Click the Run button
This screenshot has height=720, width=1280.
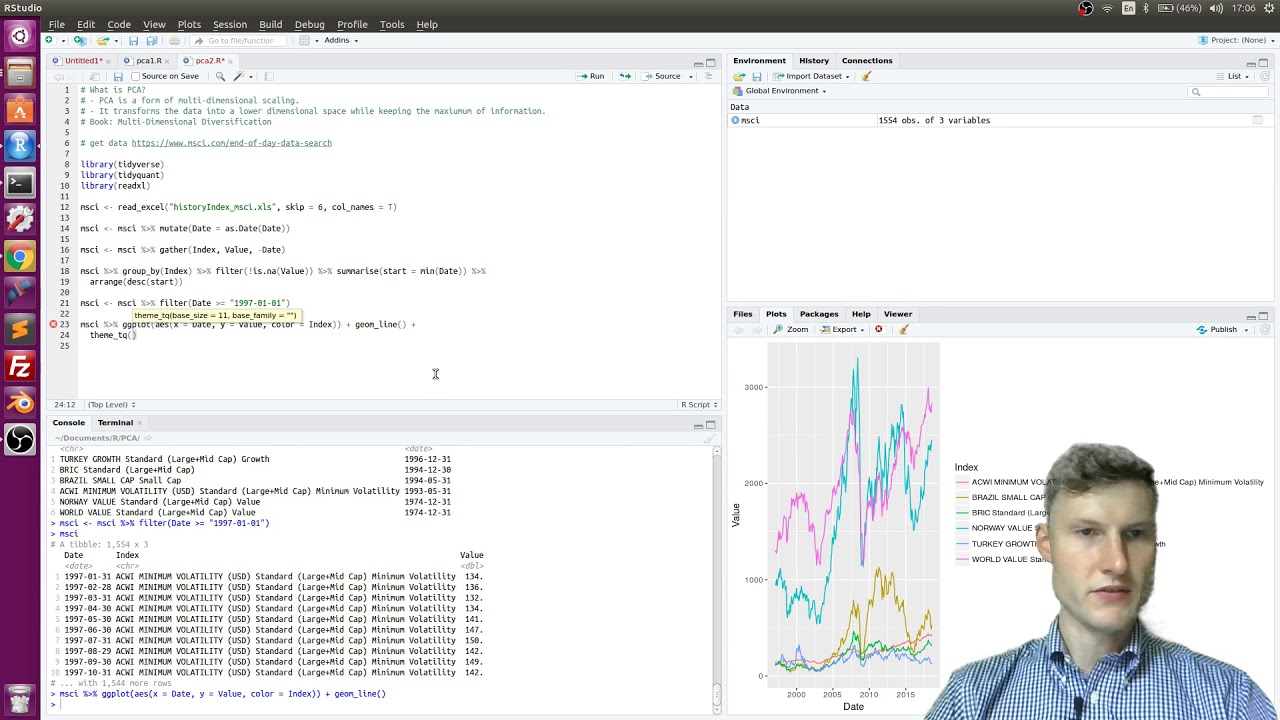[x=590, y=76]
